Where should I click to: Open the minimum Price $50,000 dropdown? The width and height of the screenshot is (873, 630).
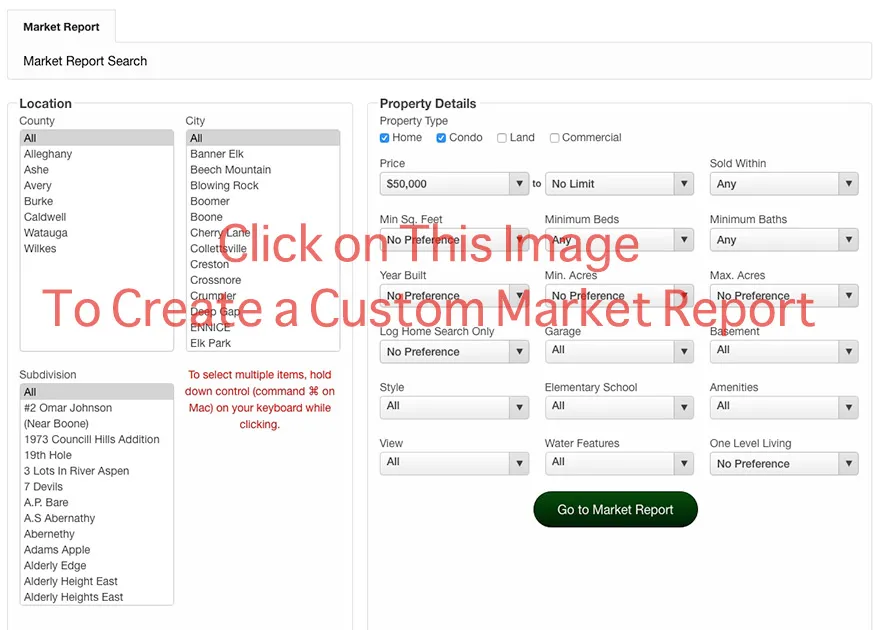coord(454,184)
